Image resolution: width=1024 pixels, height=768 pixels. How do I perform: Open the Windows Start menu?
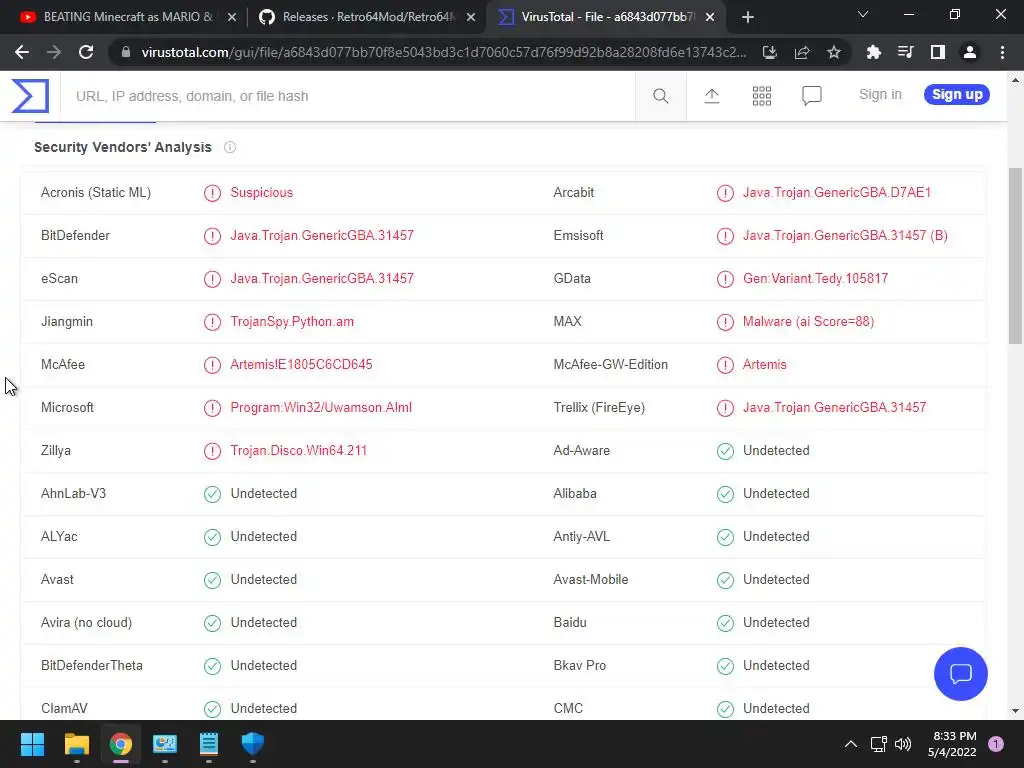pyautogui.click(x=32, y=744)
